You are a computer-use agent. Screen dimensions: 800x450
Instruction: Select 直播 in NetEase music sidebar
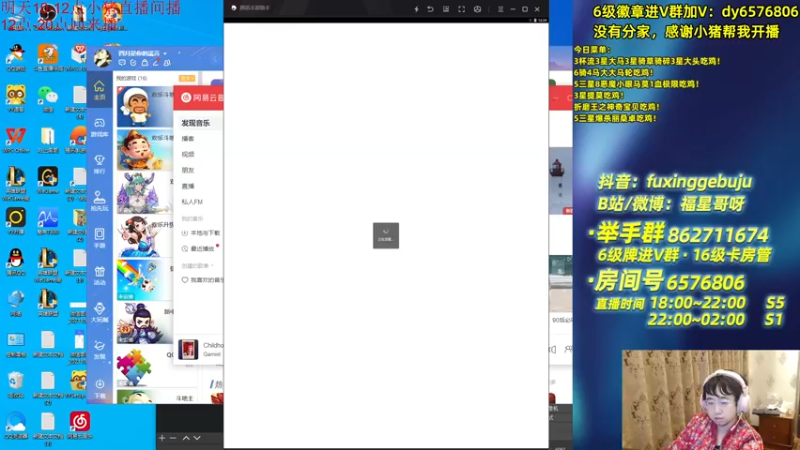188,186
